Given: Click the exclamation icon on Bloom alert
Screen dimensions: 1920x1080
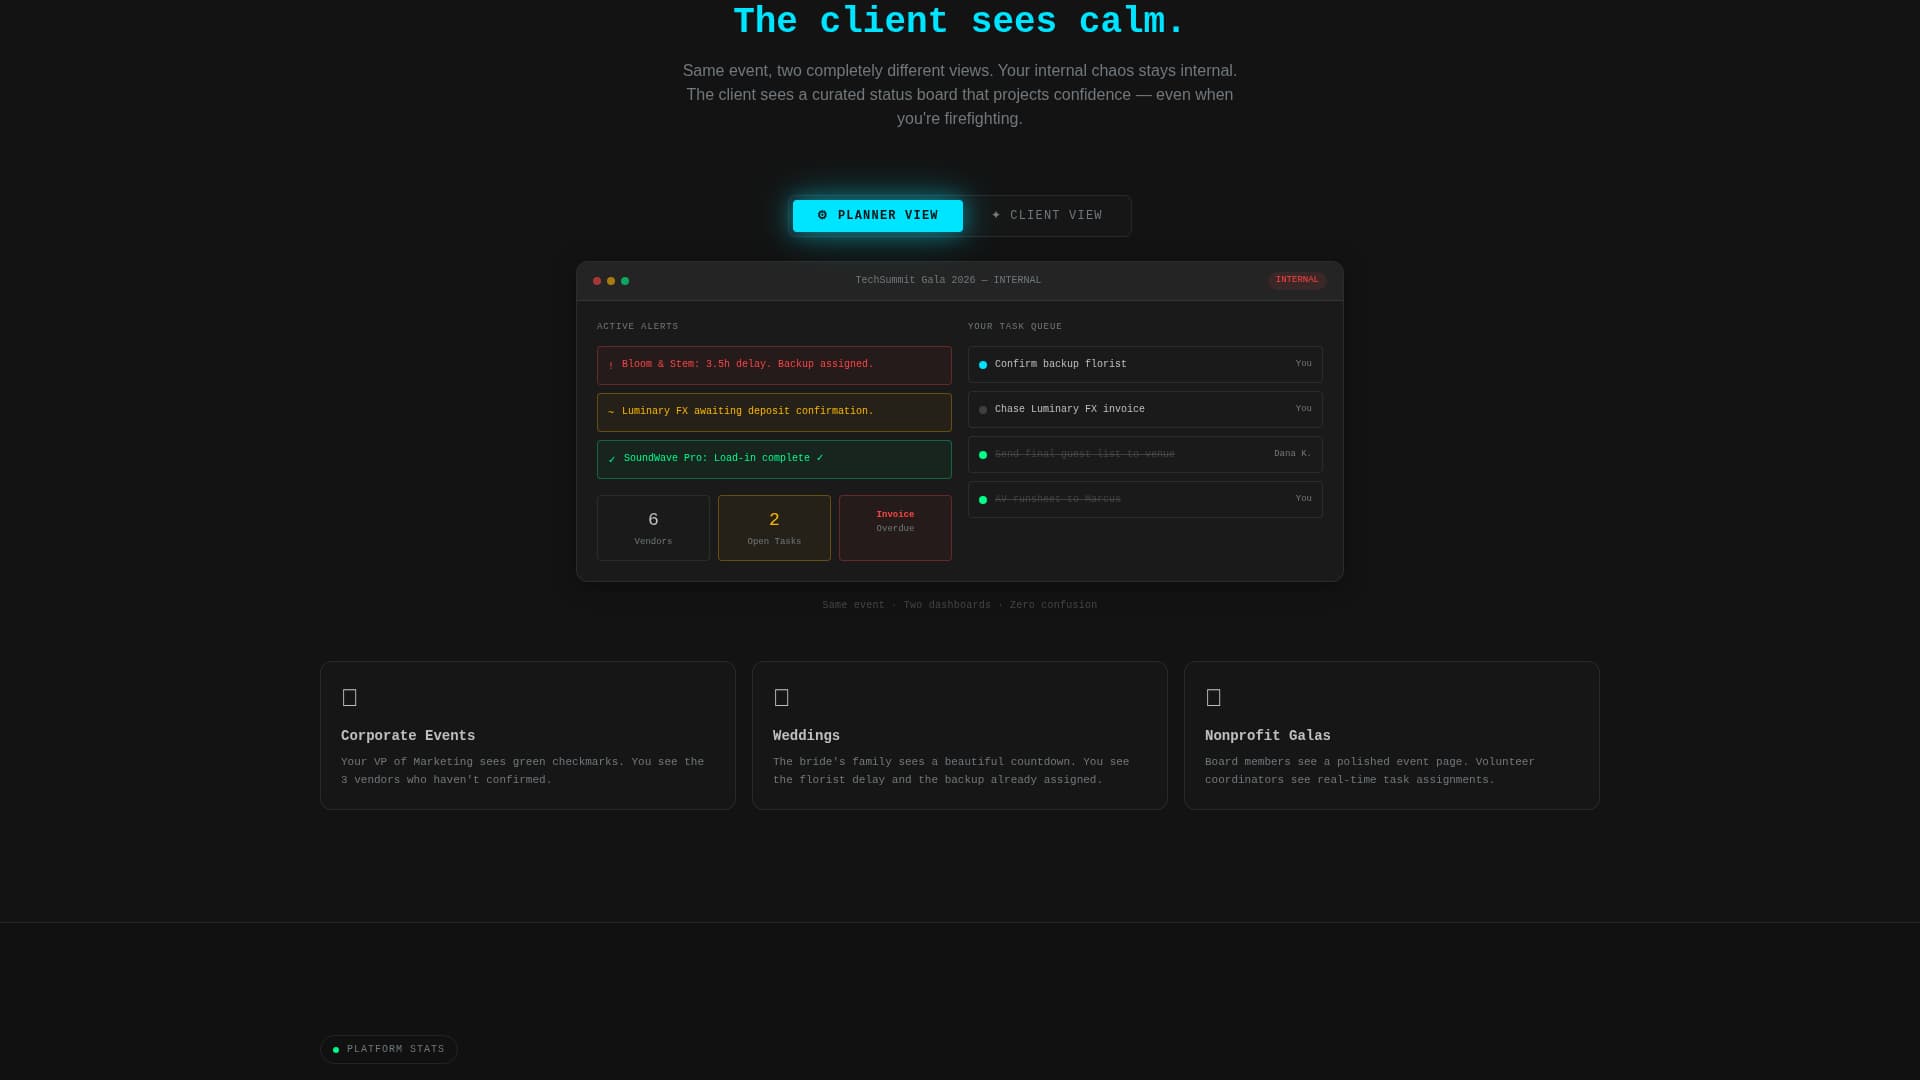Looking at the screenshot, I should click(611, 365).
